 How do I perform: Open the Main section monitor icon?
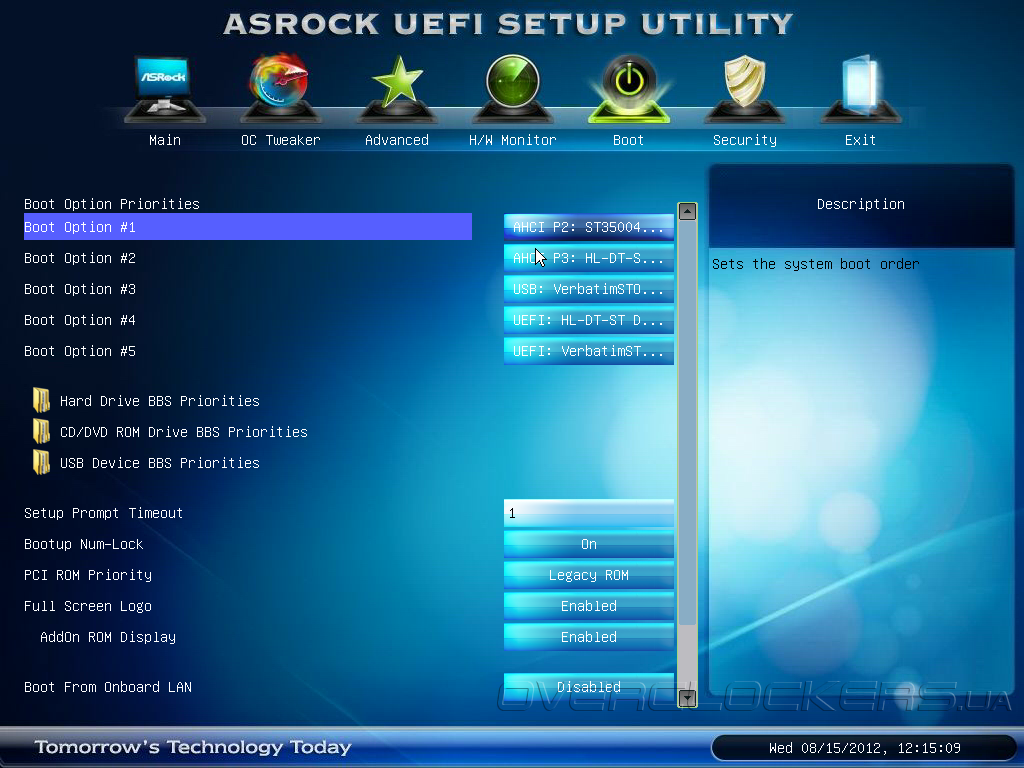165,89
